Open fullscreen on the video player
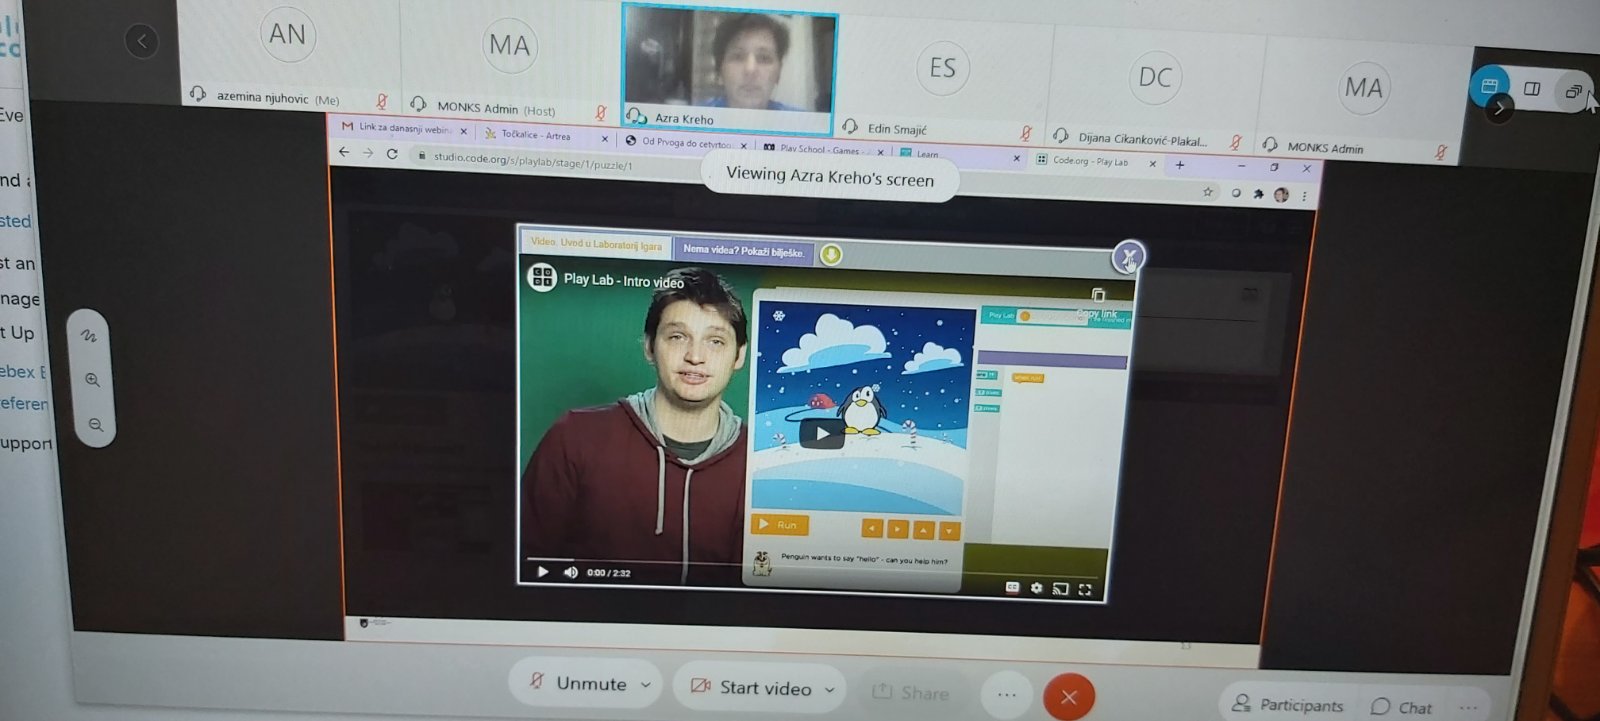This screenshot has height=721, width=1600. (1085, 590)
